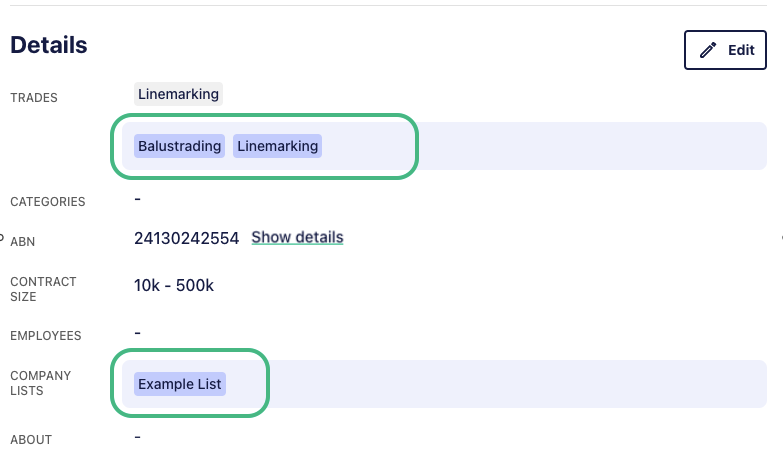
Task: Click the CATEGORIES field label
Action: click(48, 202)
